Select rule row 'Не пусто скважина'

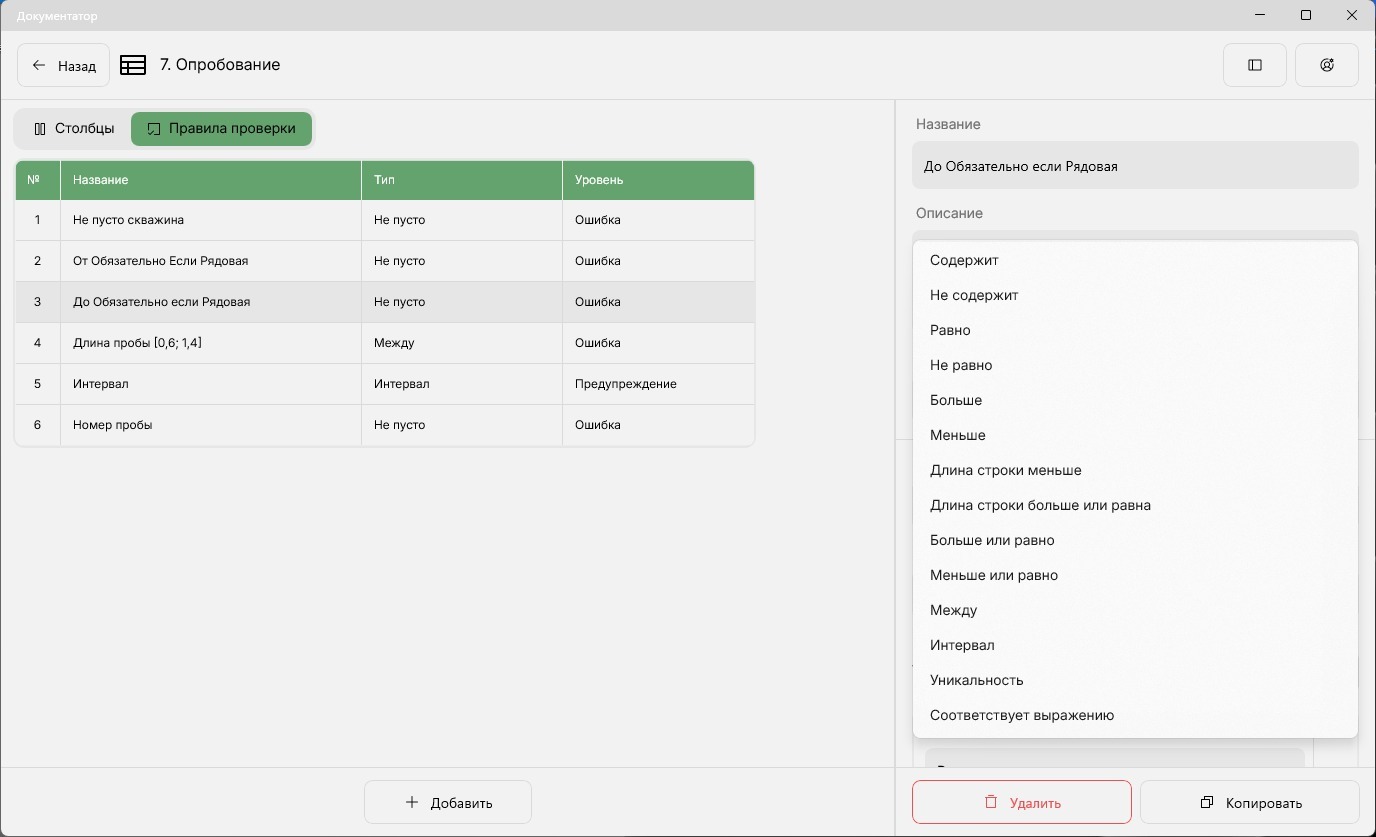(384, 220)
